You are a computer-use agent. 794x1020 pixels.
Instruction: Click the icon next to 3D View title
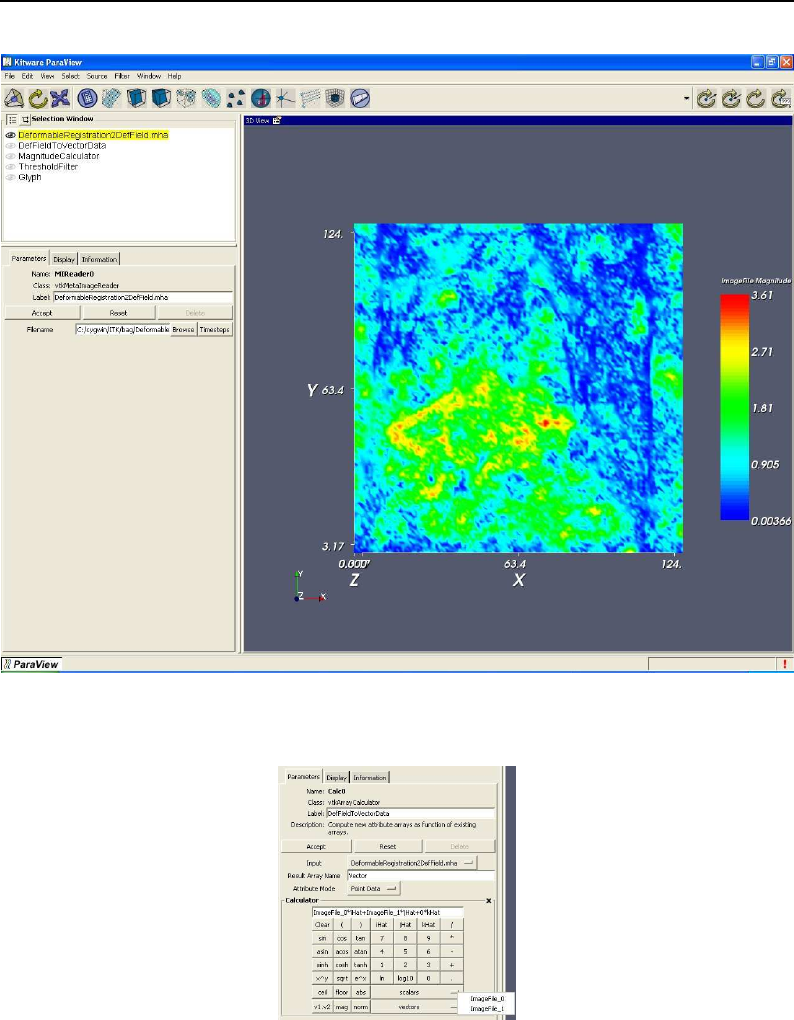click(x=277, y=120)
